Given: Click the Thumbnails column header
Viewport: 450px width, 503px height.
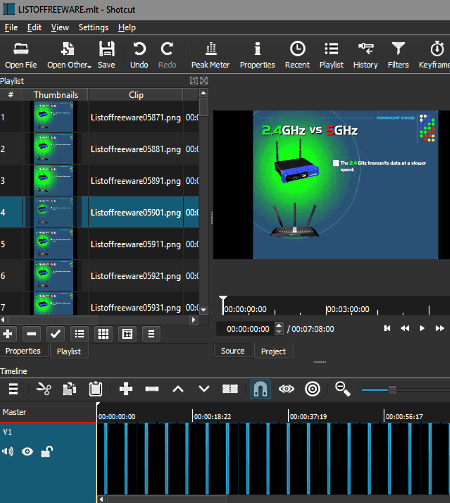Looking at the screenshot, I should [x=56, y=95].
